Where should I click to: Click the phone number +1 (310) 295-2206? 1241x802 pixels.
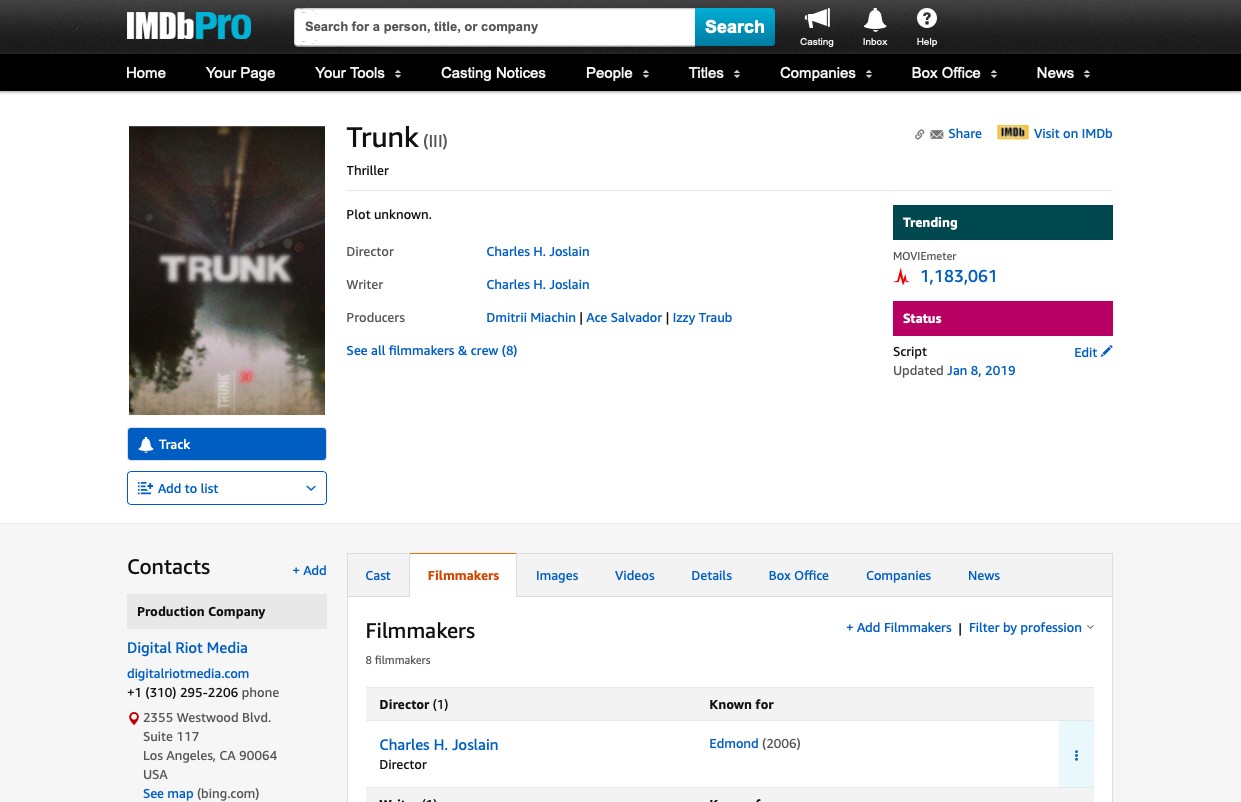pos(183,693)
